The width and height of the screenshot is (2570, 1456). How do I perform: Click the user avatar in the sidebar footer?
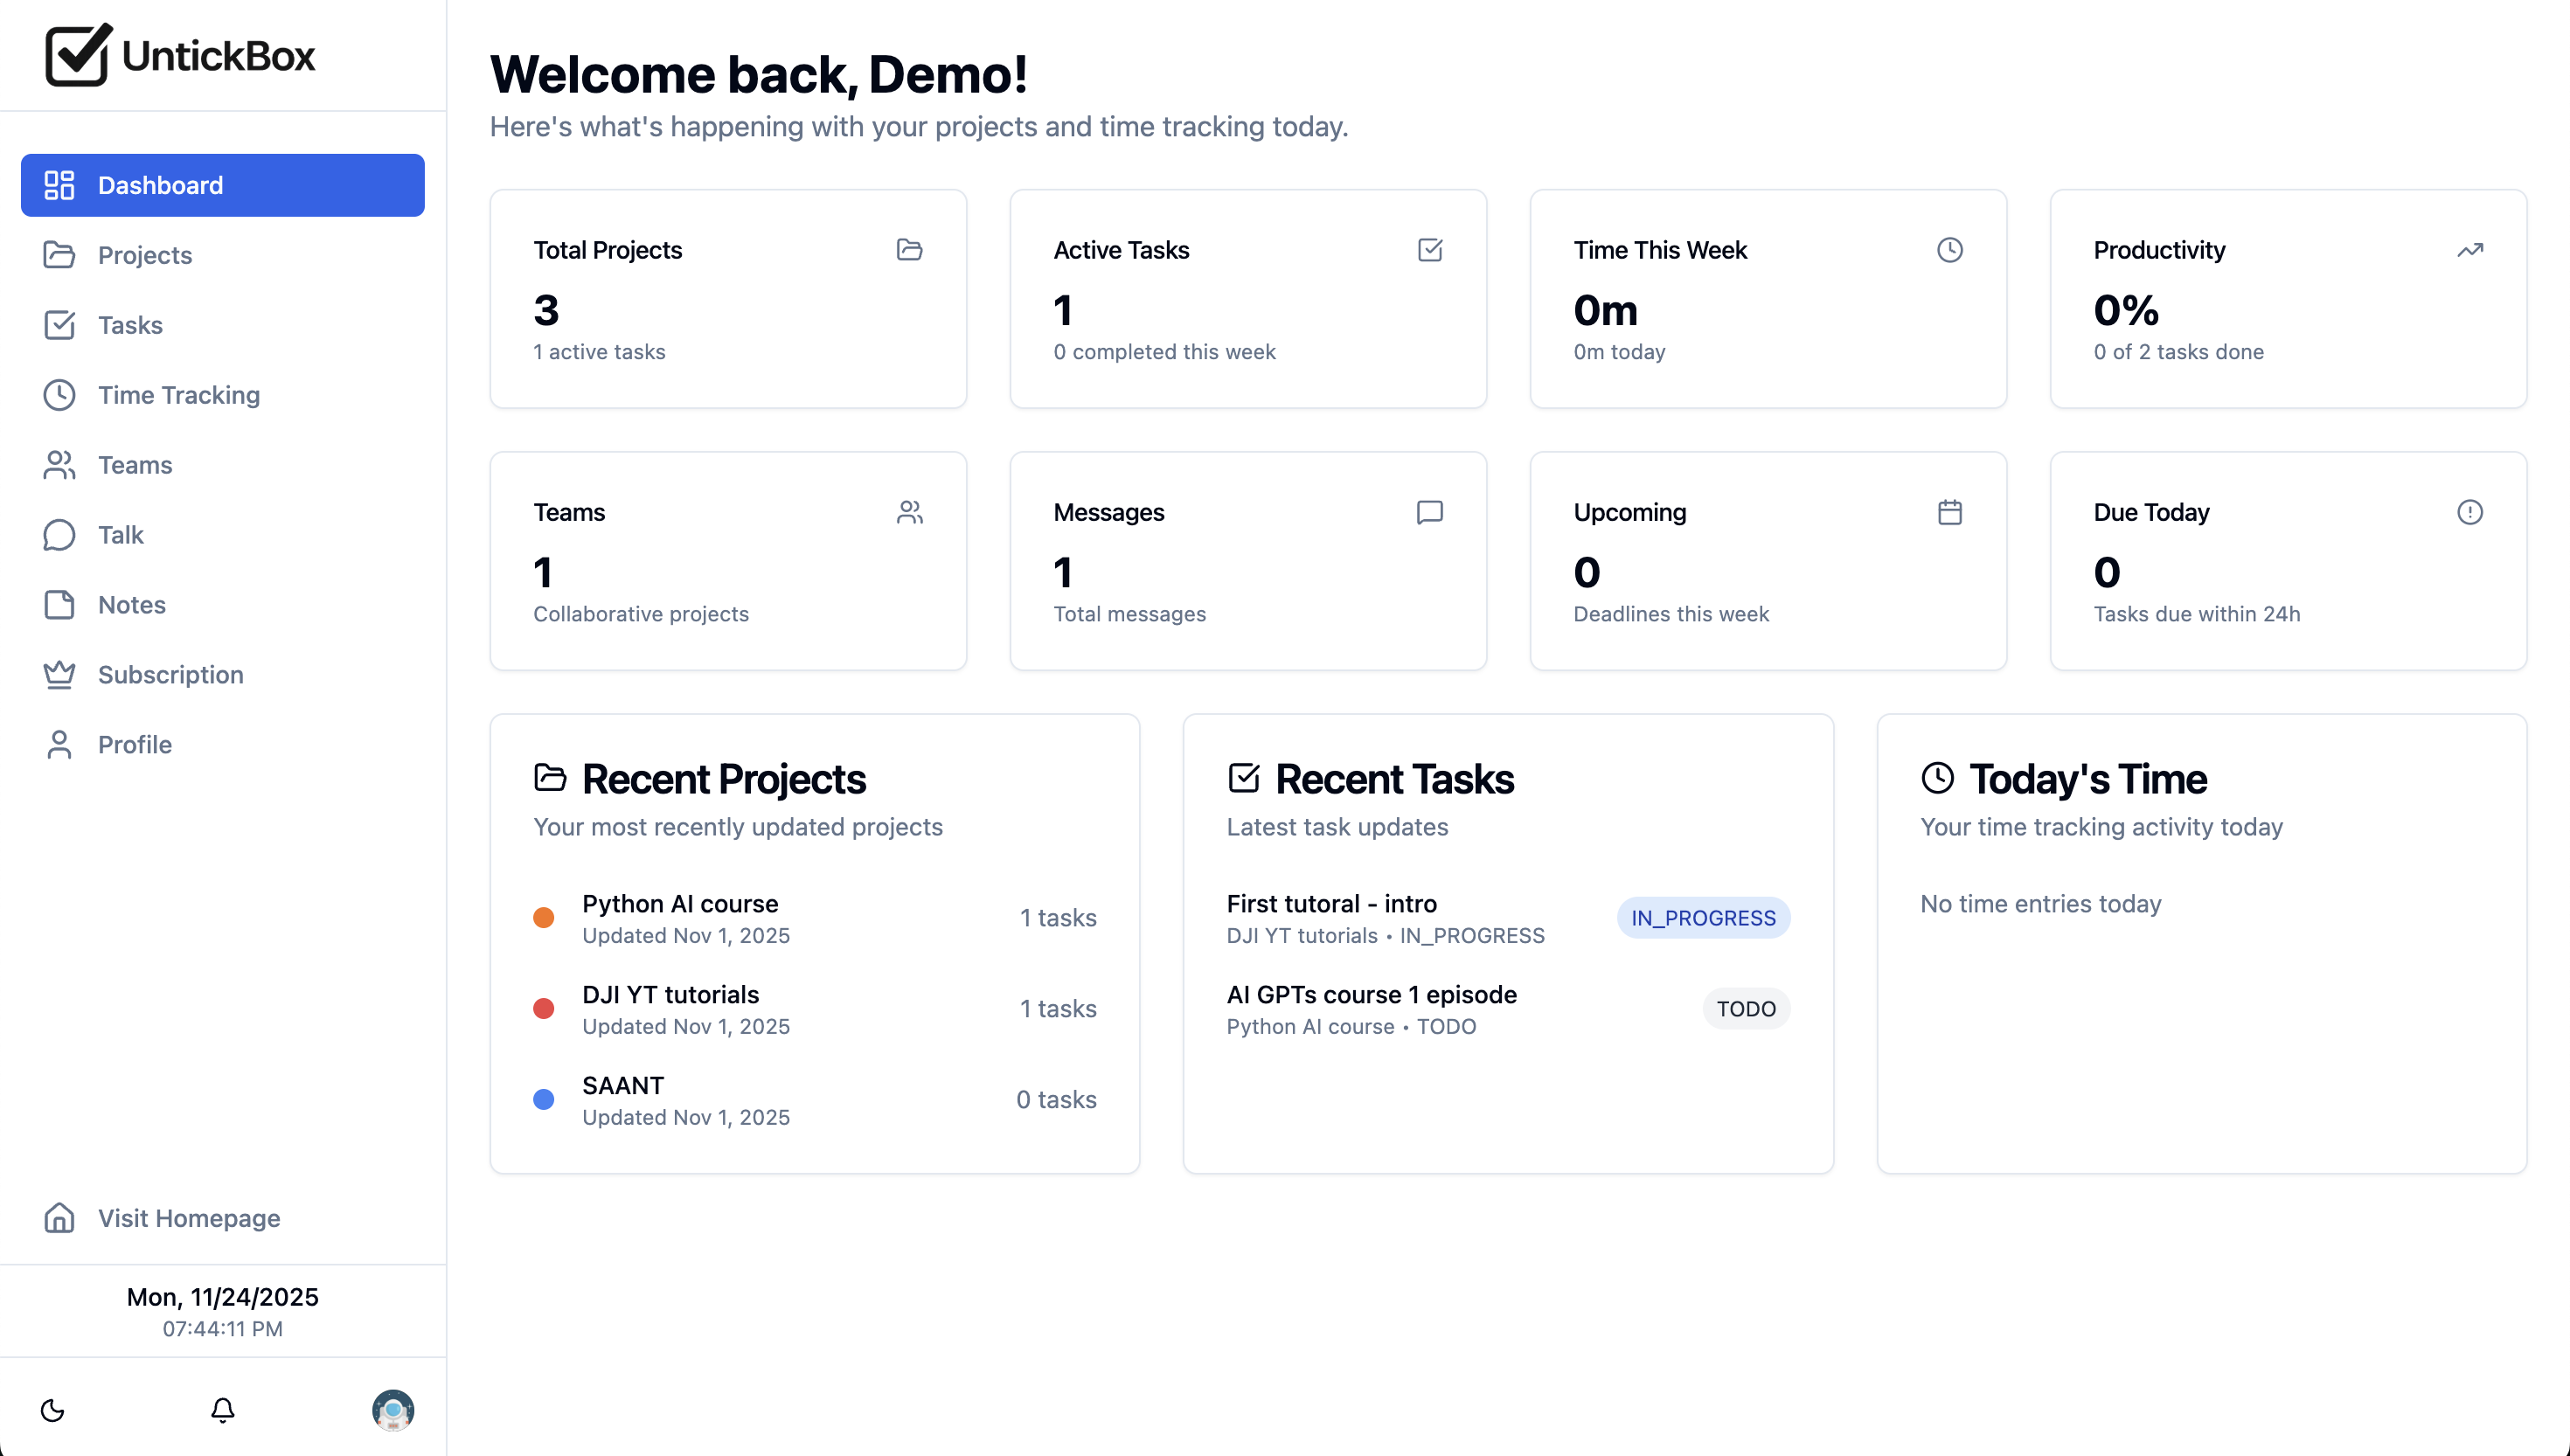393,1410
